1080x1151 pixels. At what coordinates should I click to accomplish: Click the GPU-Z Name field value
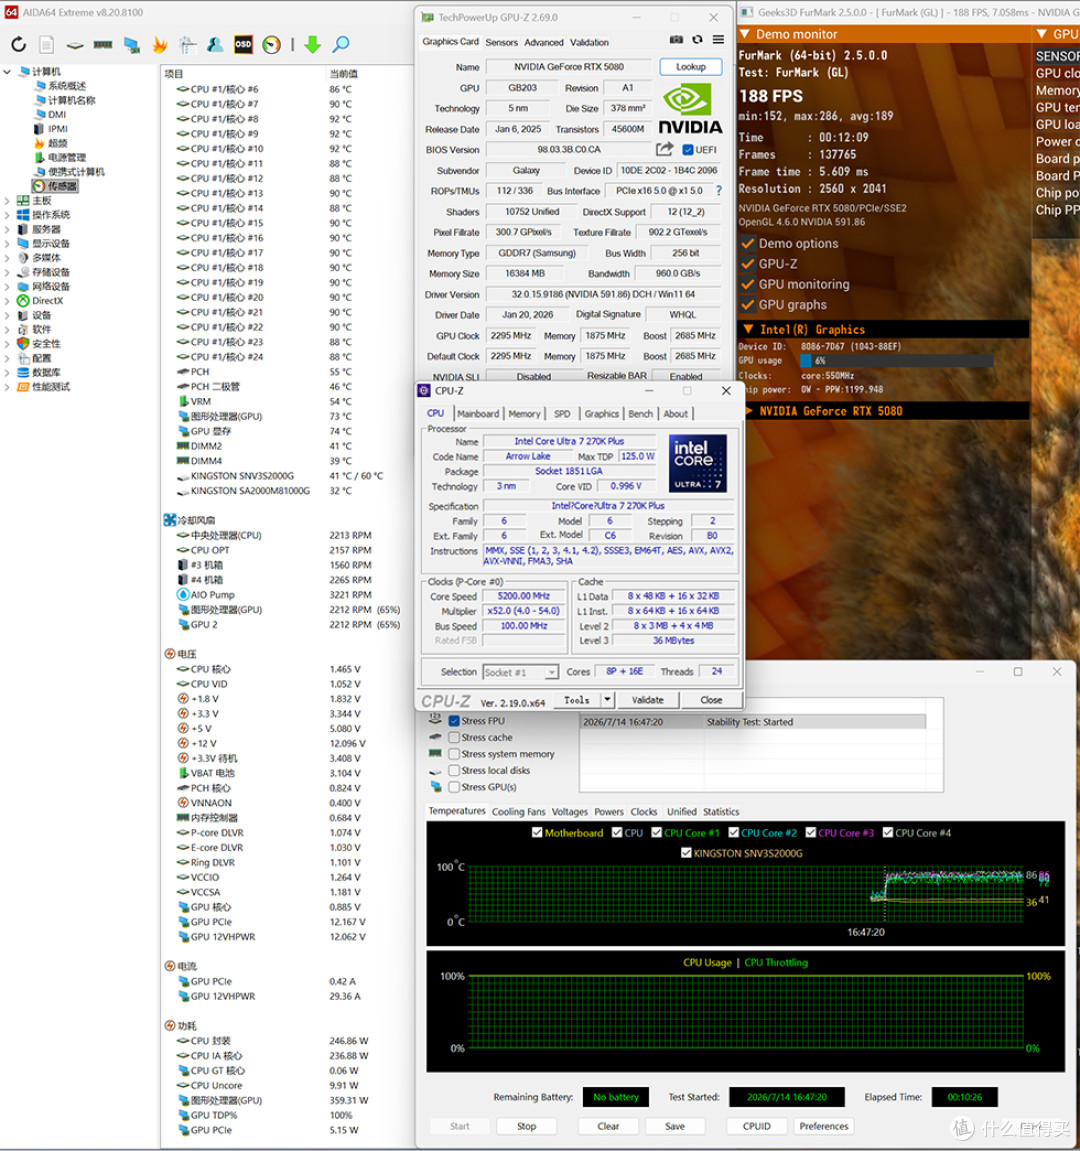(568, 67)
